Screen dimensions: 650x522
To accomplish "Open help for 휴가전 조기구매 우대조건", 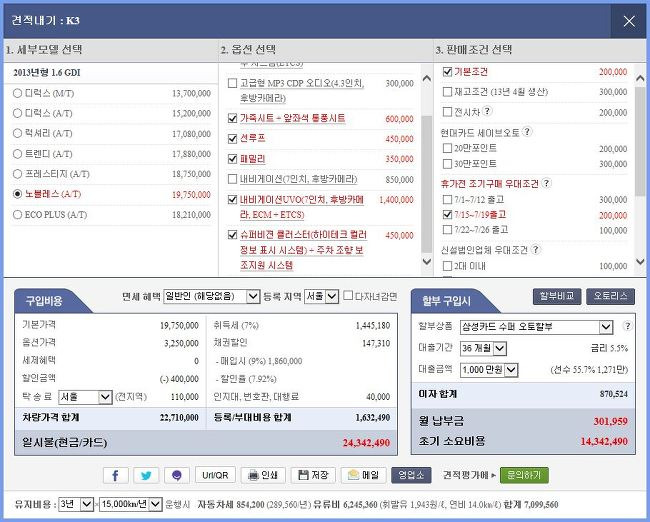I will pyautogui.click(x=546, y=183).
